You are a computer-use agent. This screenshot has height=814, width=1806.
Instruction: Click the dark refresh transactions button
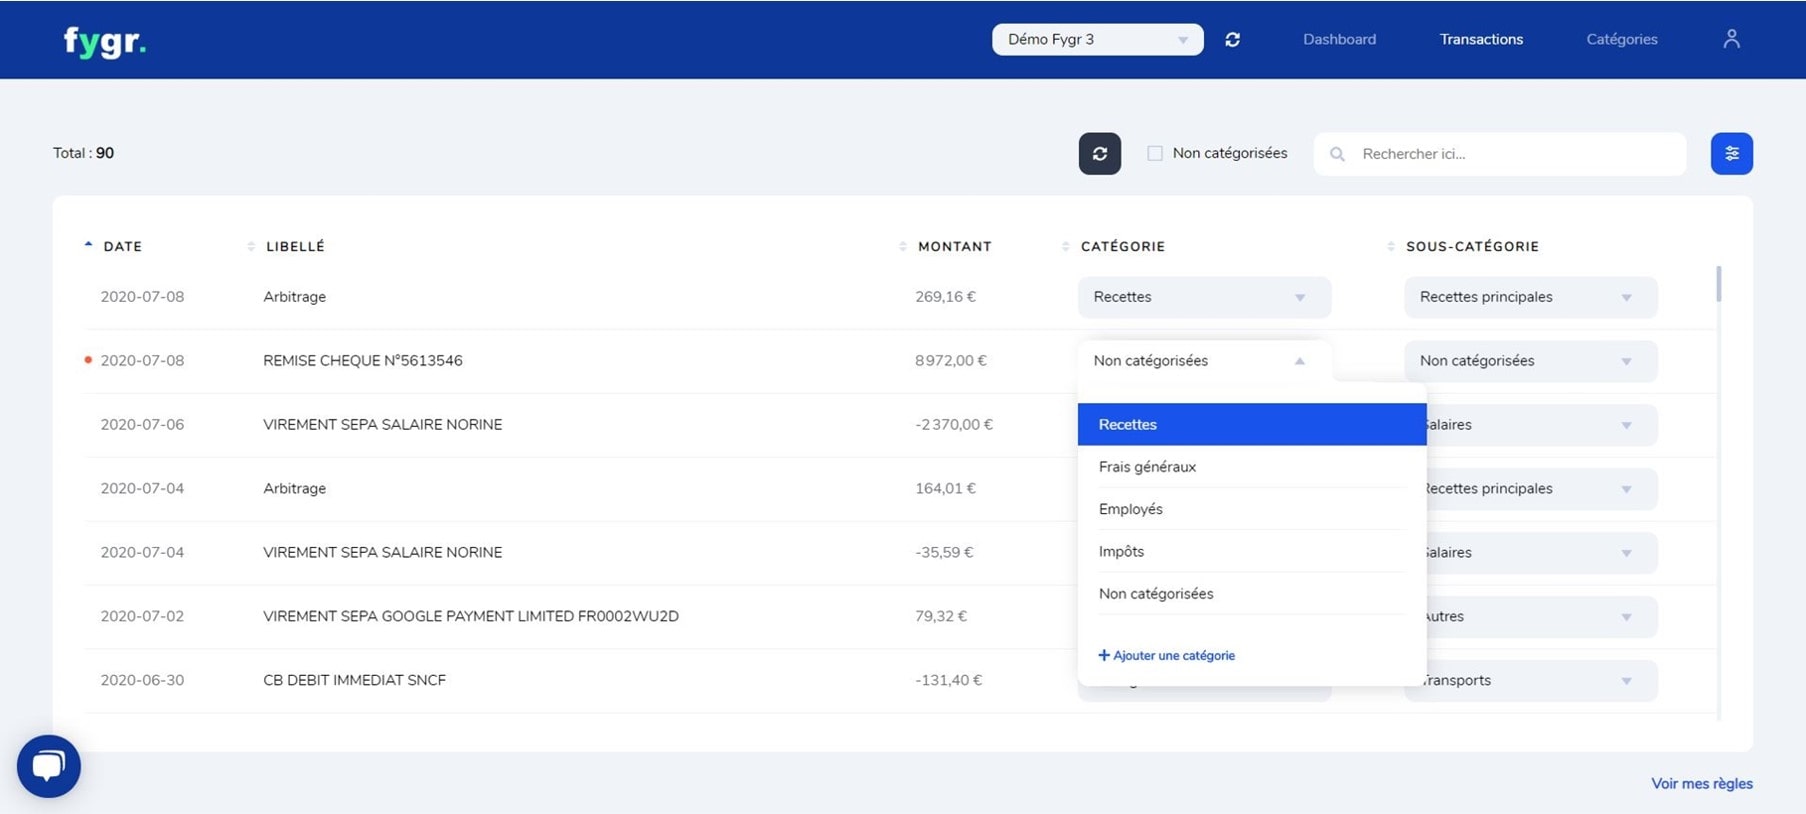(1099, 153)
